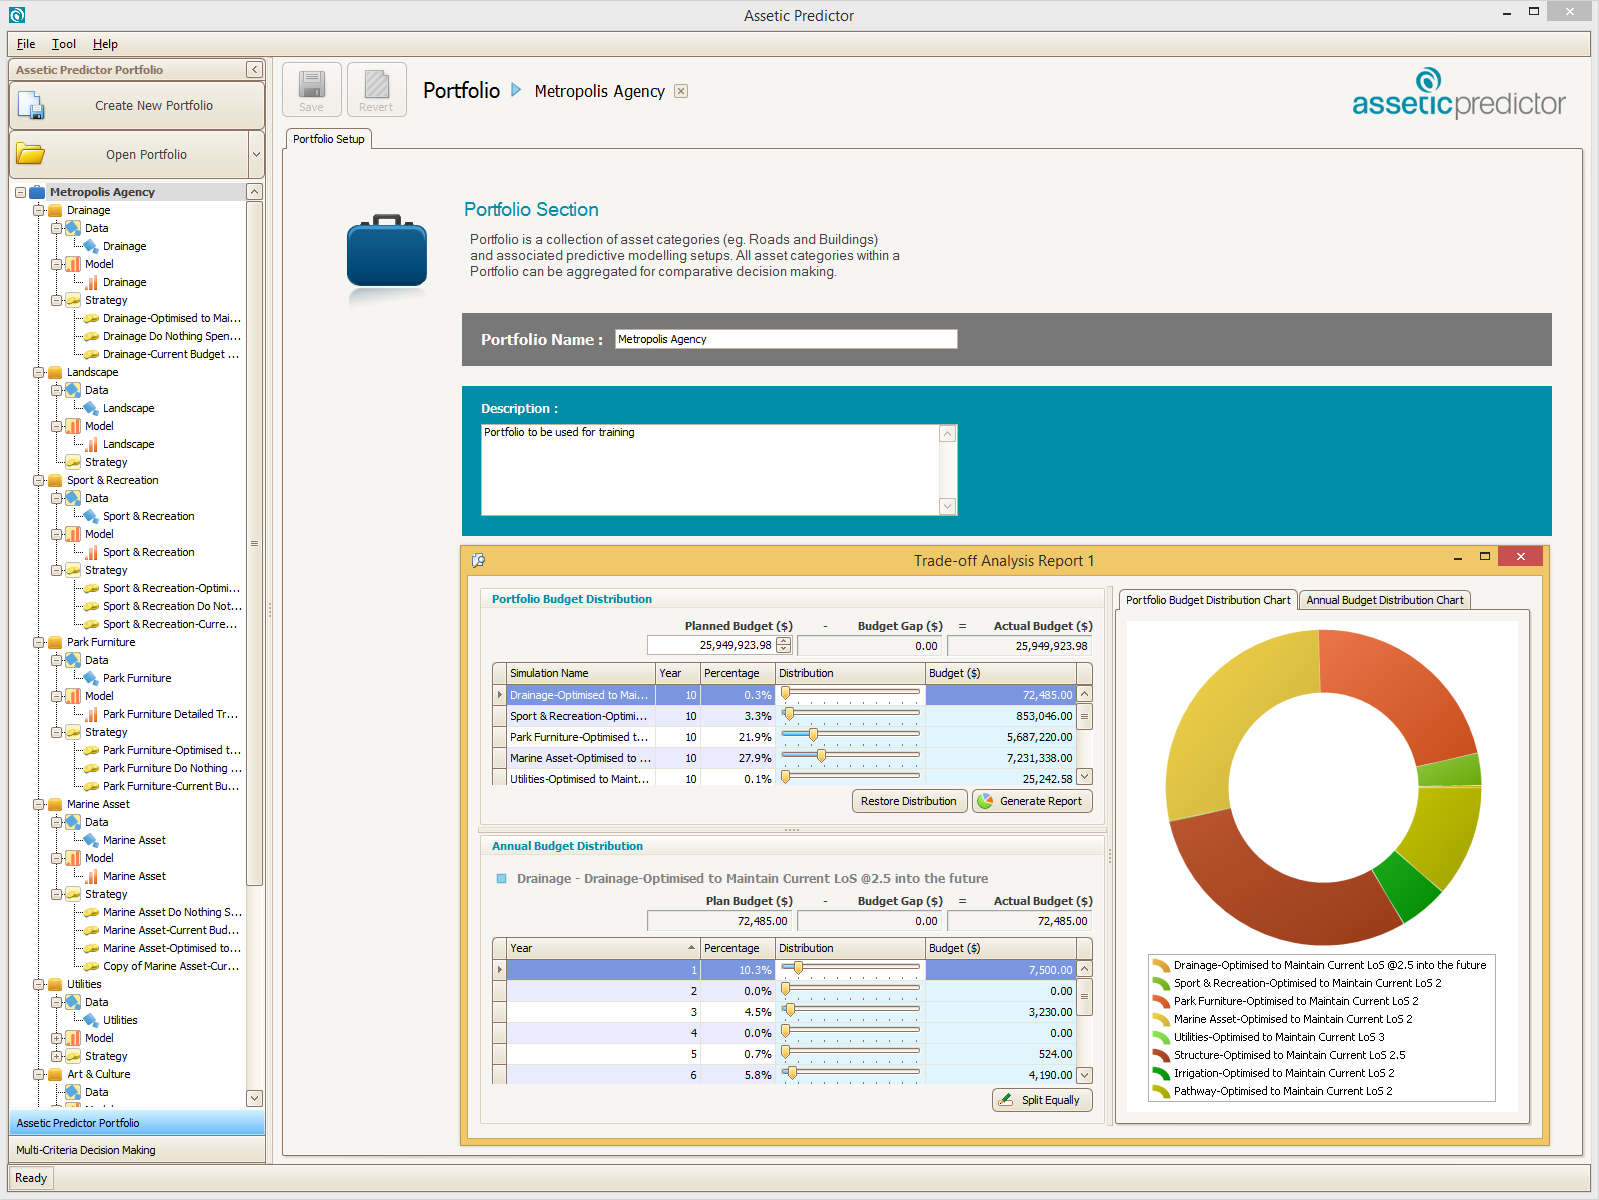Collapse the Drainage category node
The width and height of the screenshot is (1599, 1200).
38,210
